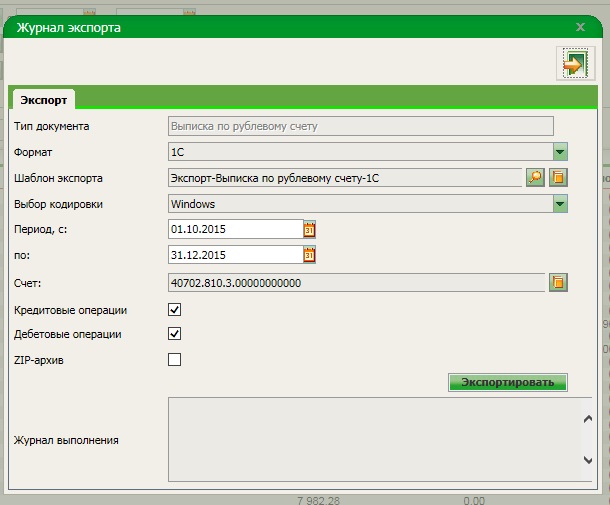This screenshot has height=505, width=610.
Task: Click the export arrow icon at top right
Action: click(x=574, y=63)
